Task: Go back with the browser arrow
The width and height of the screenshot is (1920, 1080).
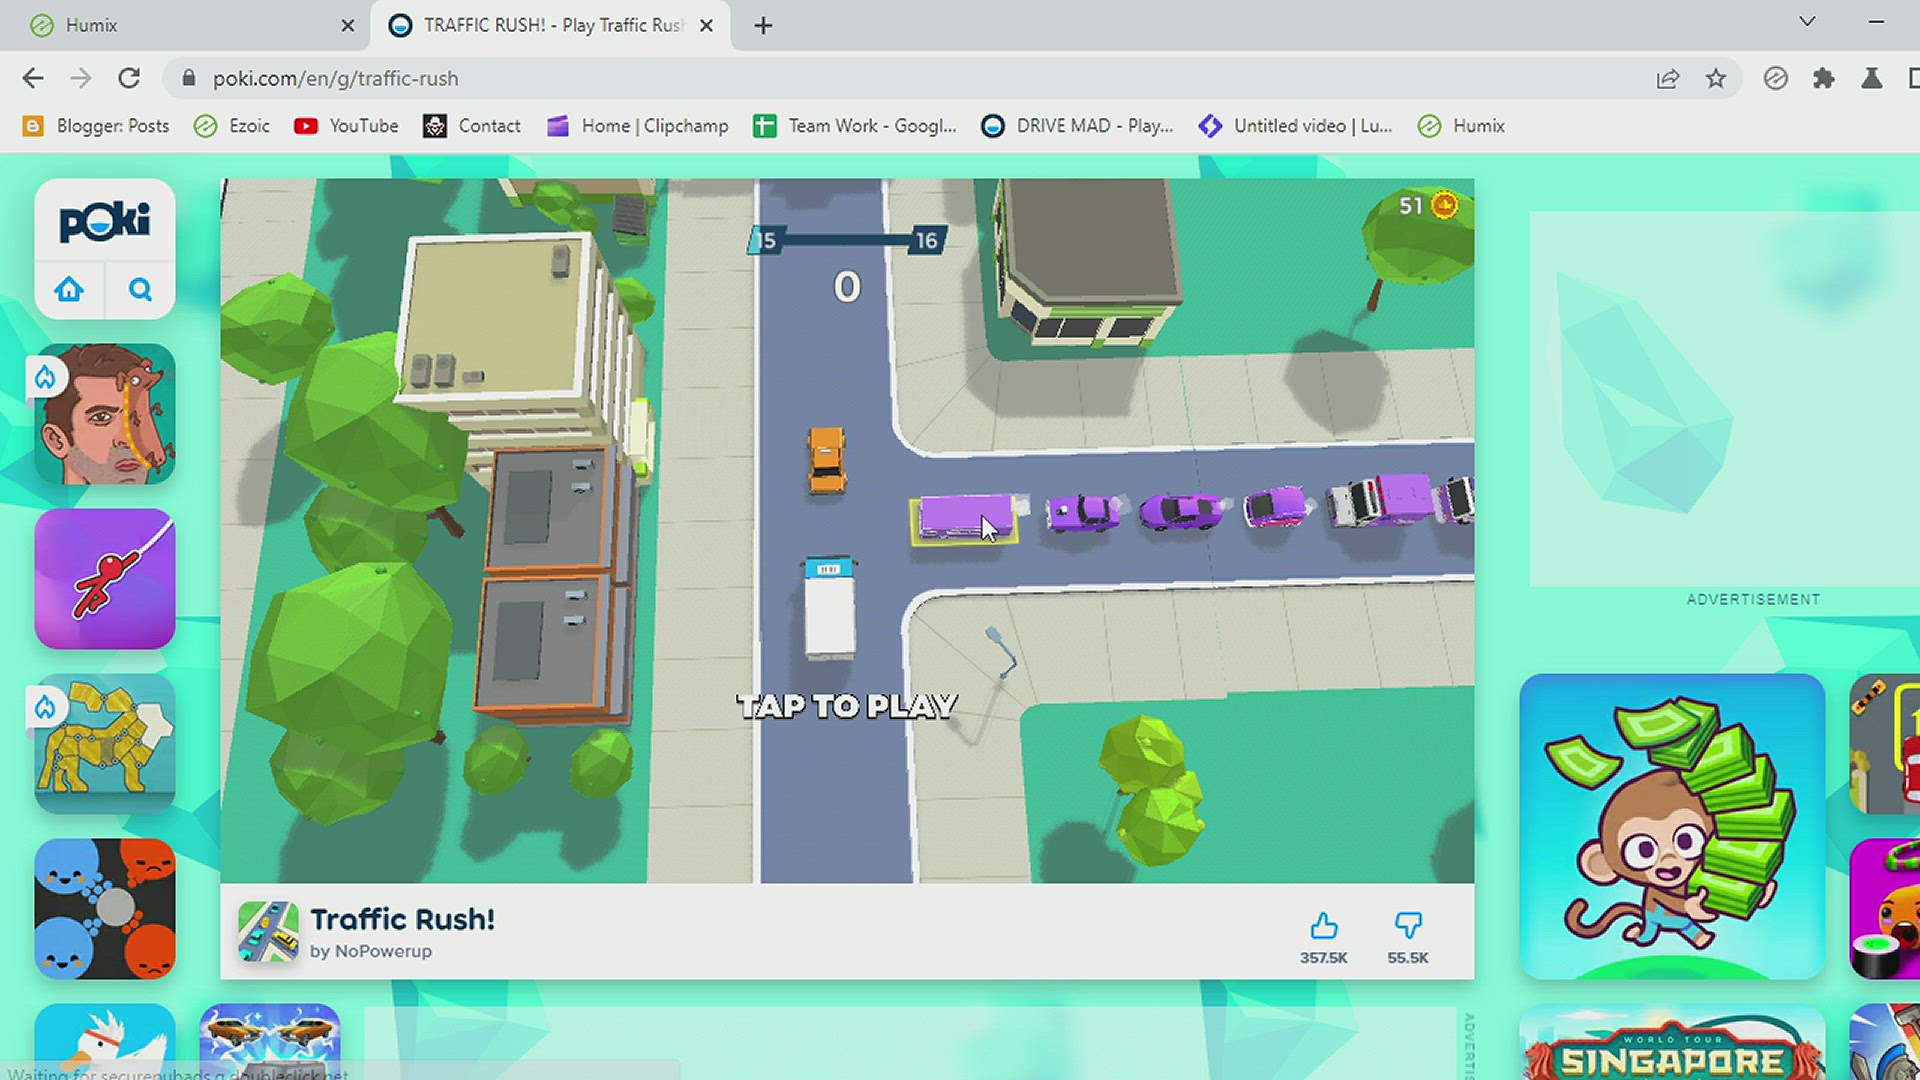Action: 33,79
